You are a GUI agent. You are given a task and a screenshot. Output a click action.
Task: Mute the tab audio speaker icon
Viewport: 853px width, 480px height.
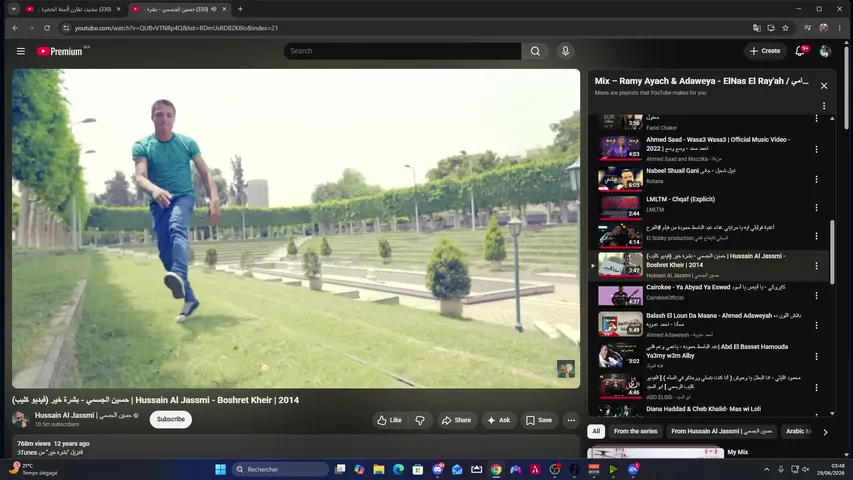214,9
